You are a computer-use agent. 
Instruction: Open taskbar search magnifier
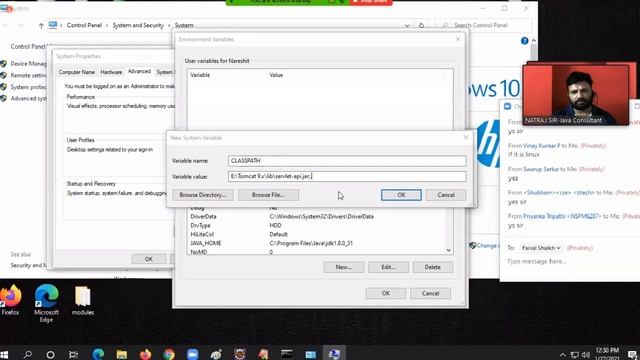28,354
